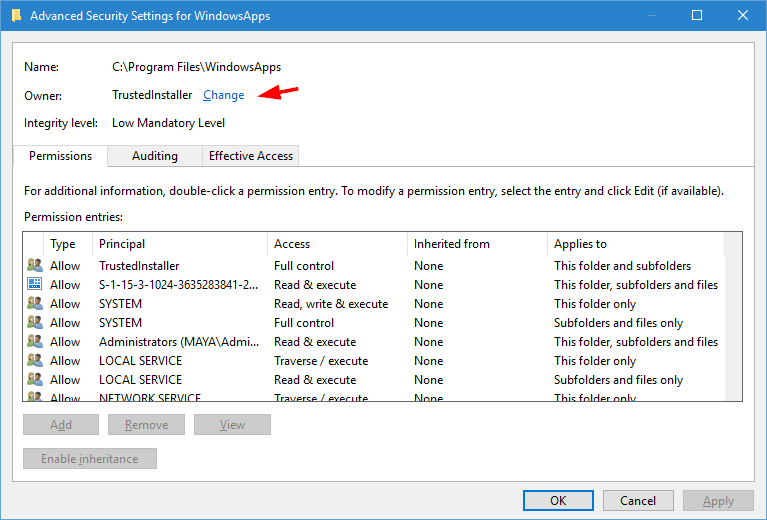The image size is (767, 520).
Task: Click the View button
Action: 232,425
